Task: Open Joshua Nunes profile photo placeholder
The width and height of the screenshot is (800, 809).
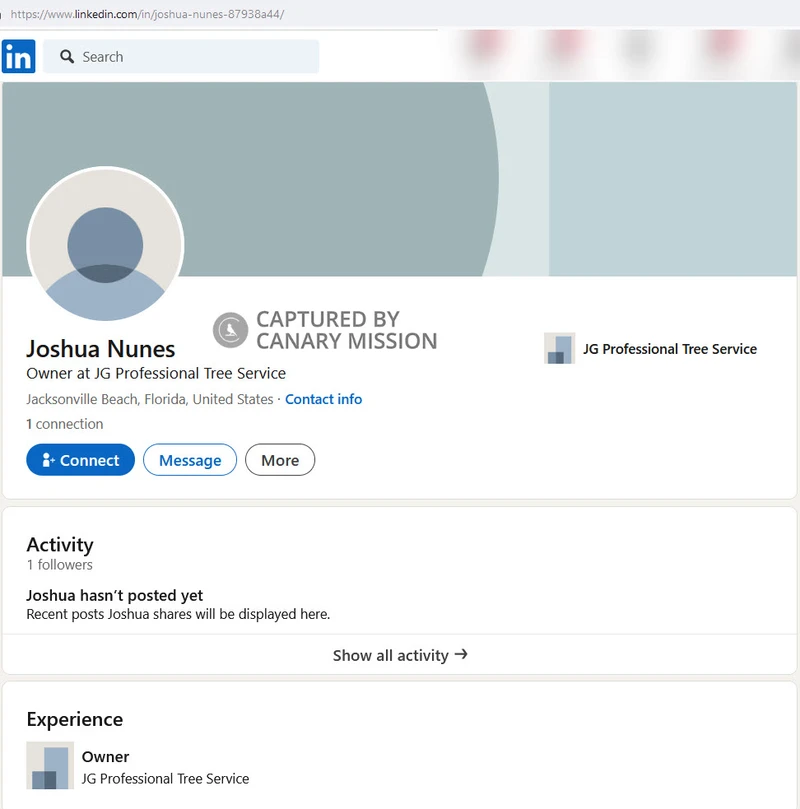Action: [105, 244]
